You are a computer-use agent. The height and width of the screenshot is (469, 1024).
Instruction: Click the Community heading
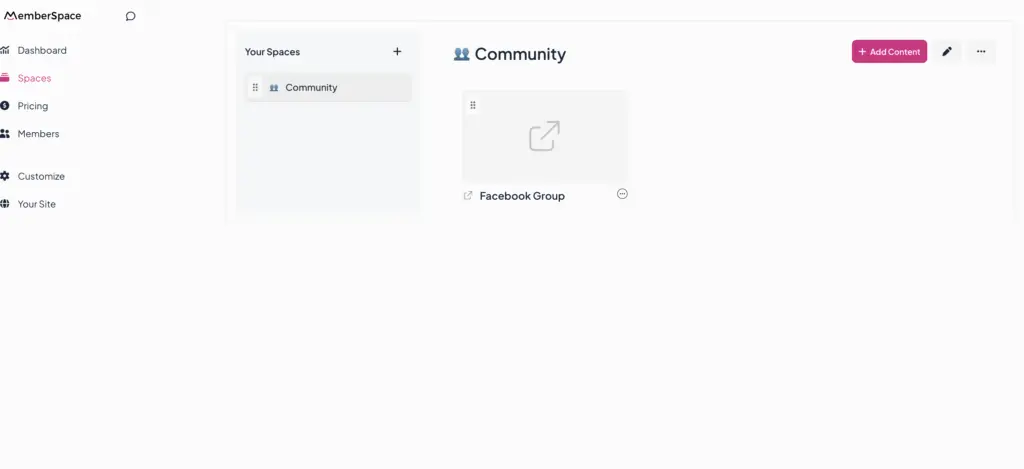pos(520,54)
